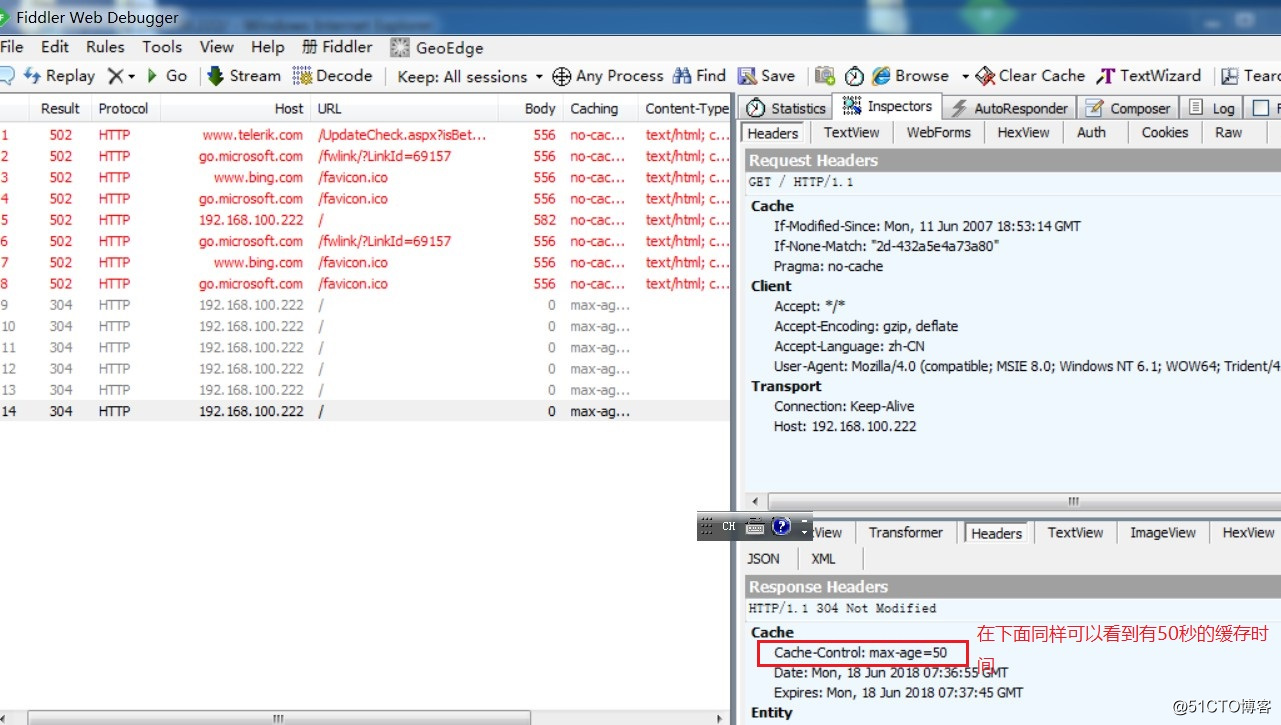This screenshot has width=1281, height=725.
Task: Select session 9 with result 304
Action: (365, 305)
